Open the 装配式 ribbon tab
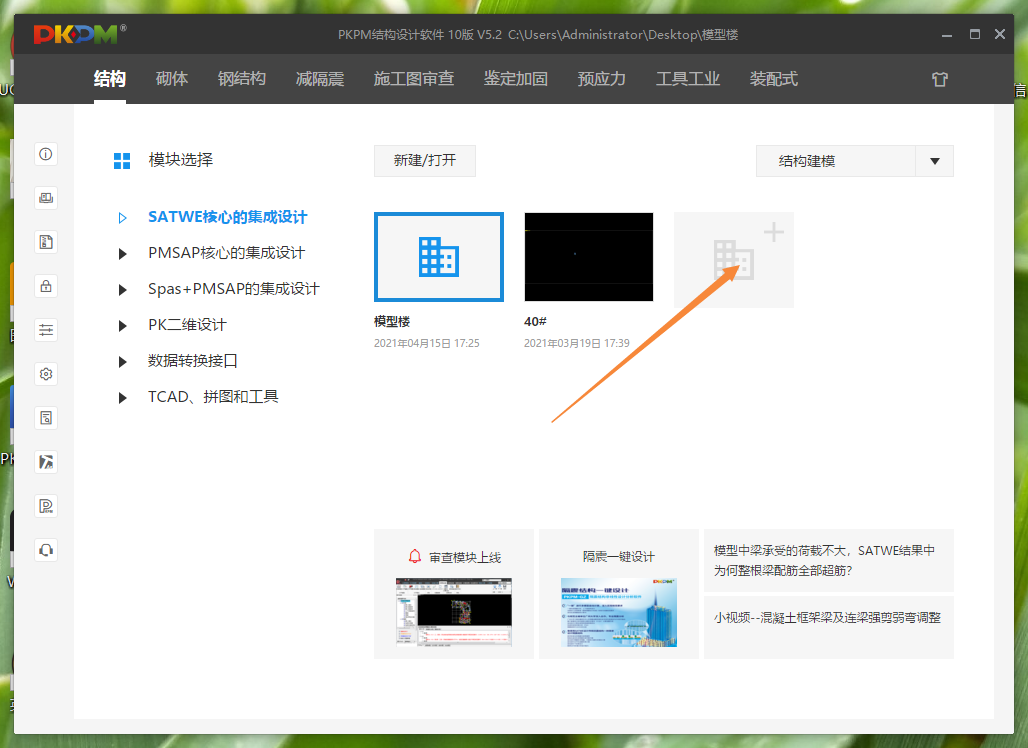 click(x=773, y=78)
